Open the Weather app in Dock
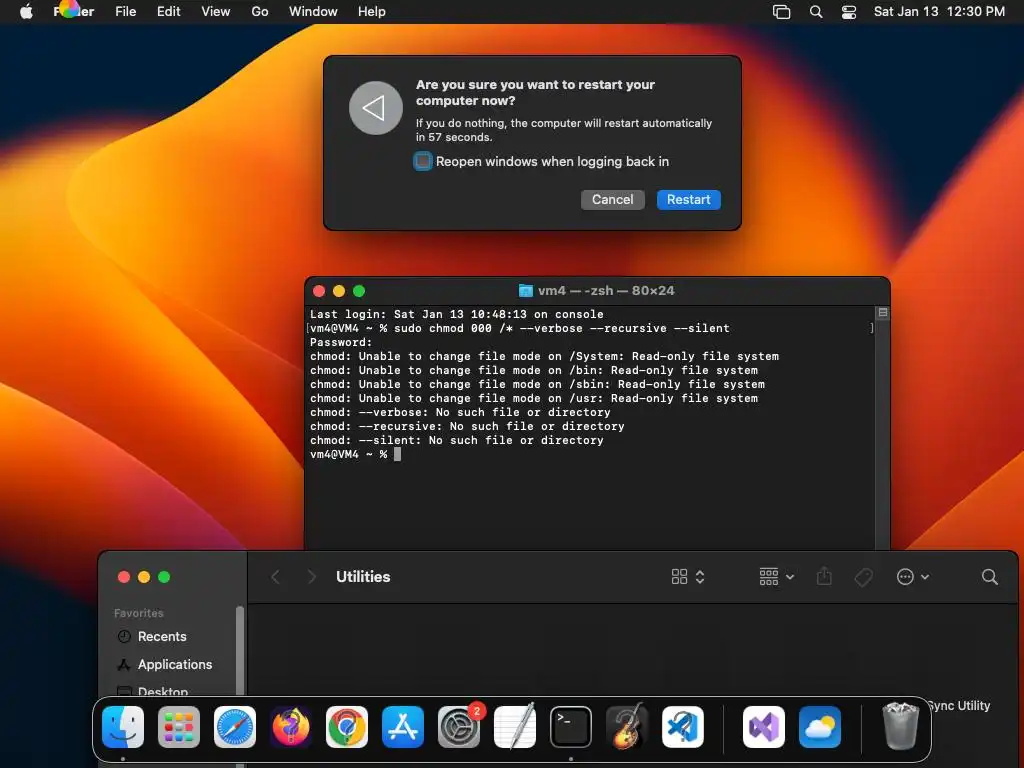Image resolution: width=1024 pixels, height=768 pixels. 820,727
